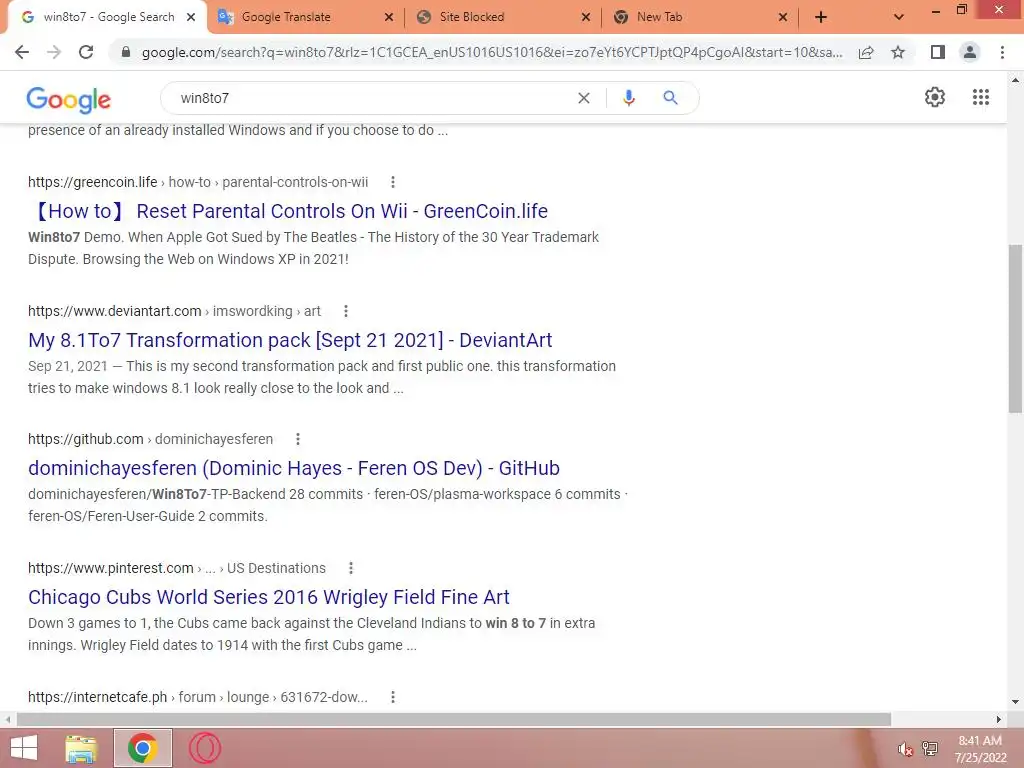
Task: Close the New Tab tab
Action: point(783,17)
